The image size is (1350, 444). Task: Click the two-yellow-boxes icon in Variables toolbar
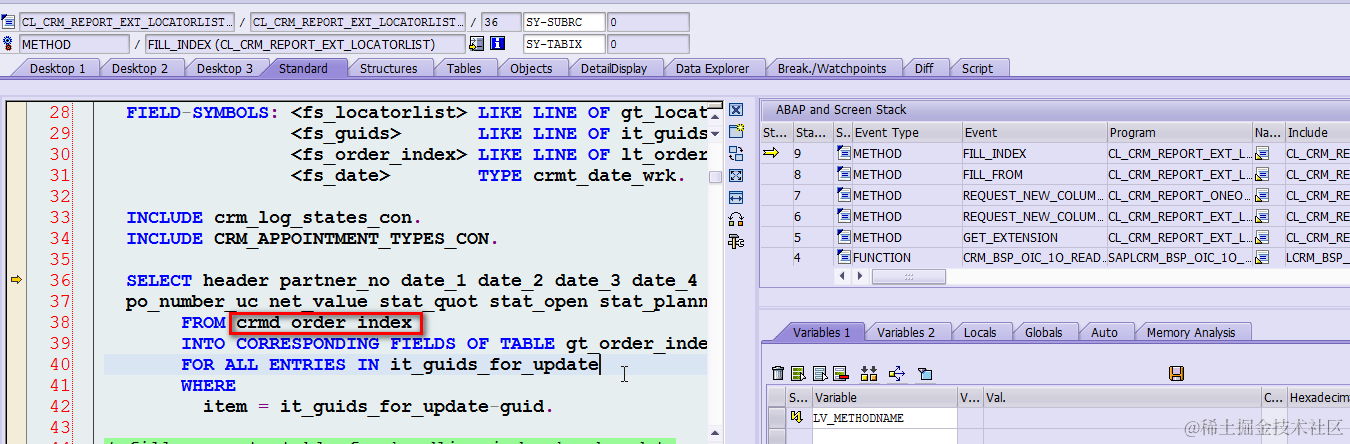[868, 373]
